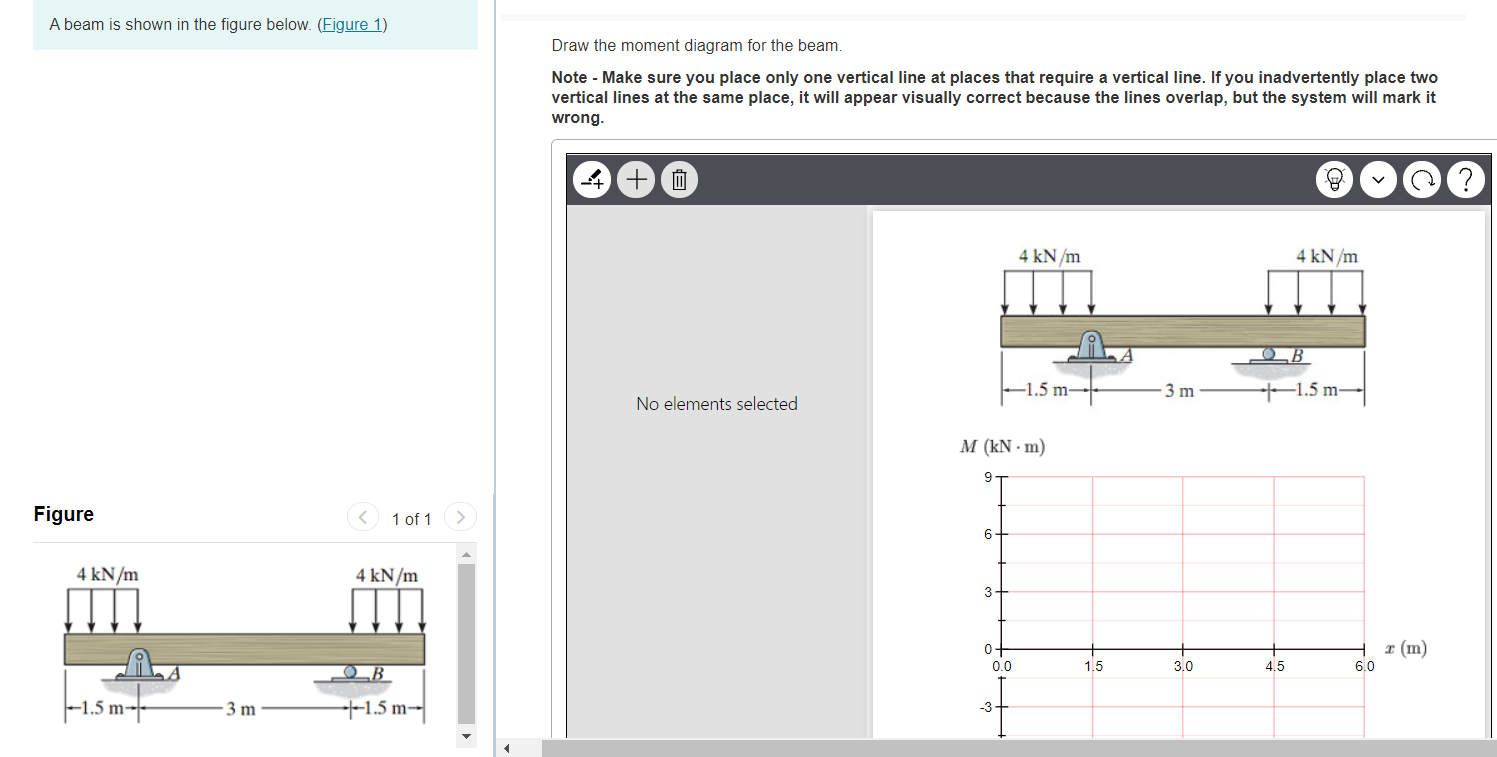This screenshot has height=757, width=1497.
Task: Click pin support A in graph diagram
Action: tap(1091, 346)
